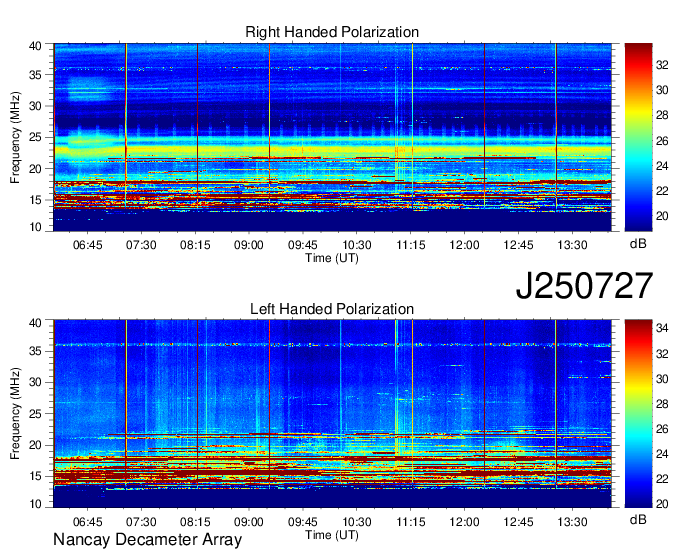Screen dimensions: 680x552
Task: Click the 10 MHz tick on the bottom plot
Action: tap(36, 504)
